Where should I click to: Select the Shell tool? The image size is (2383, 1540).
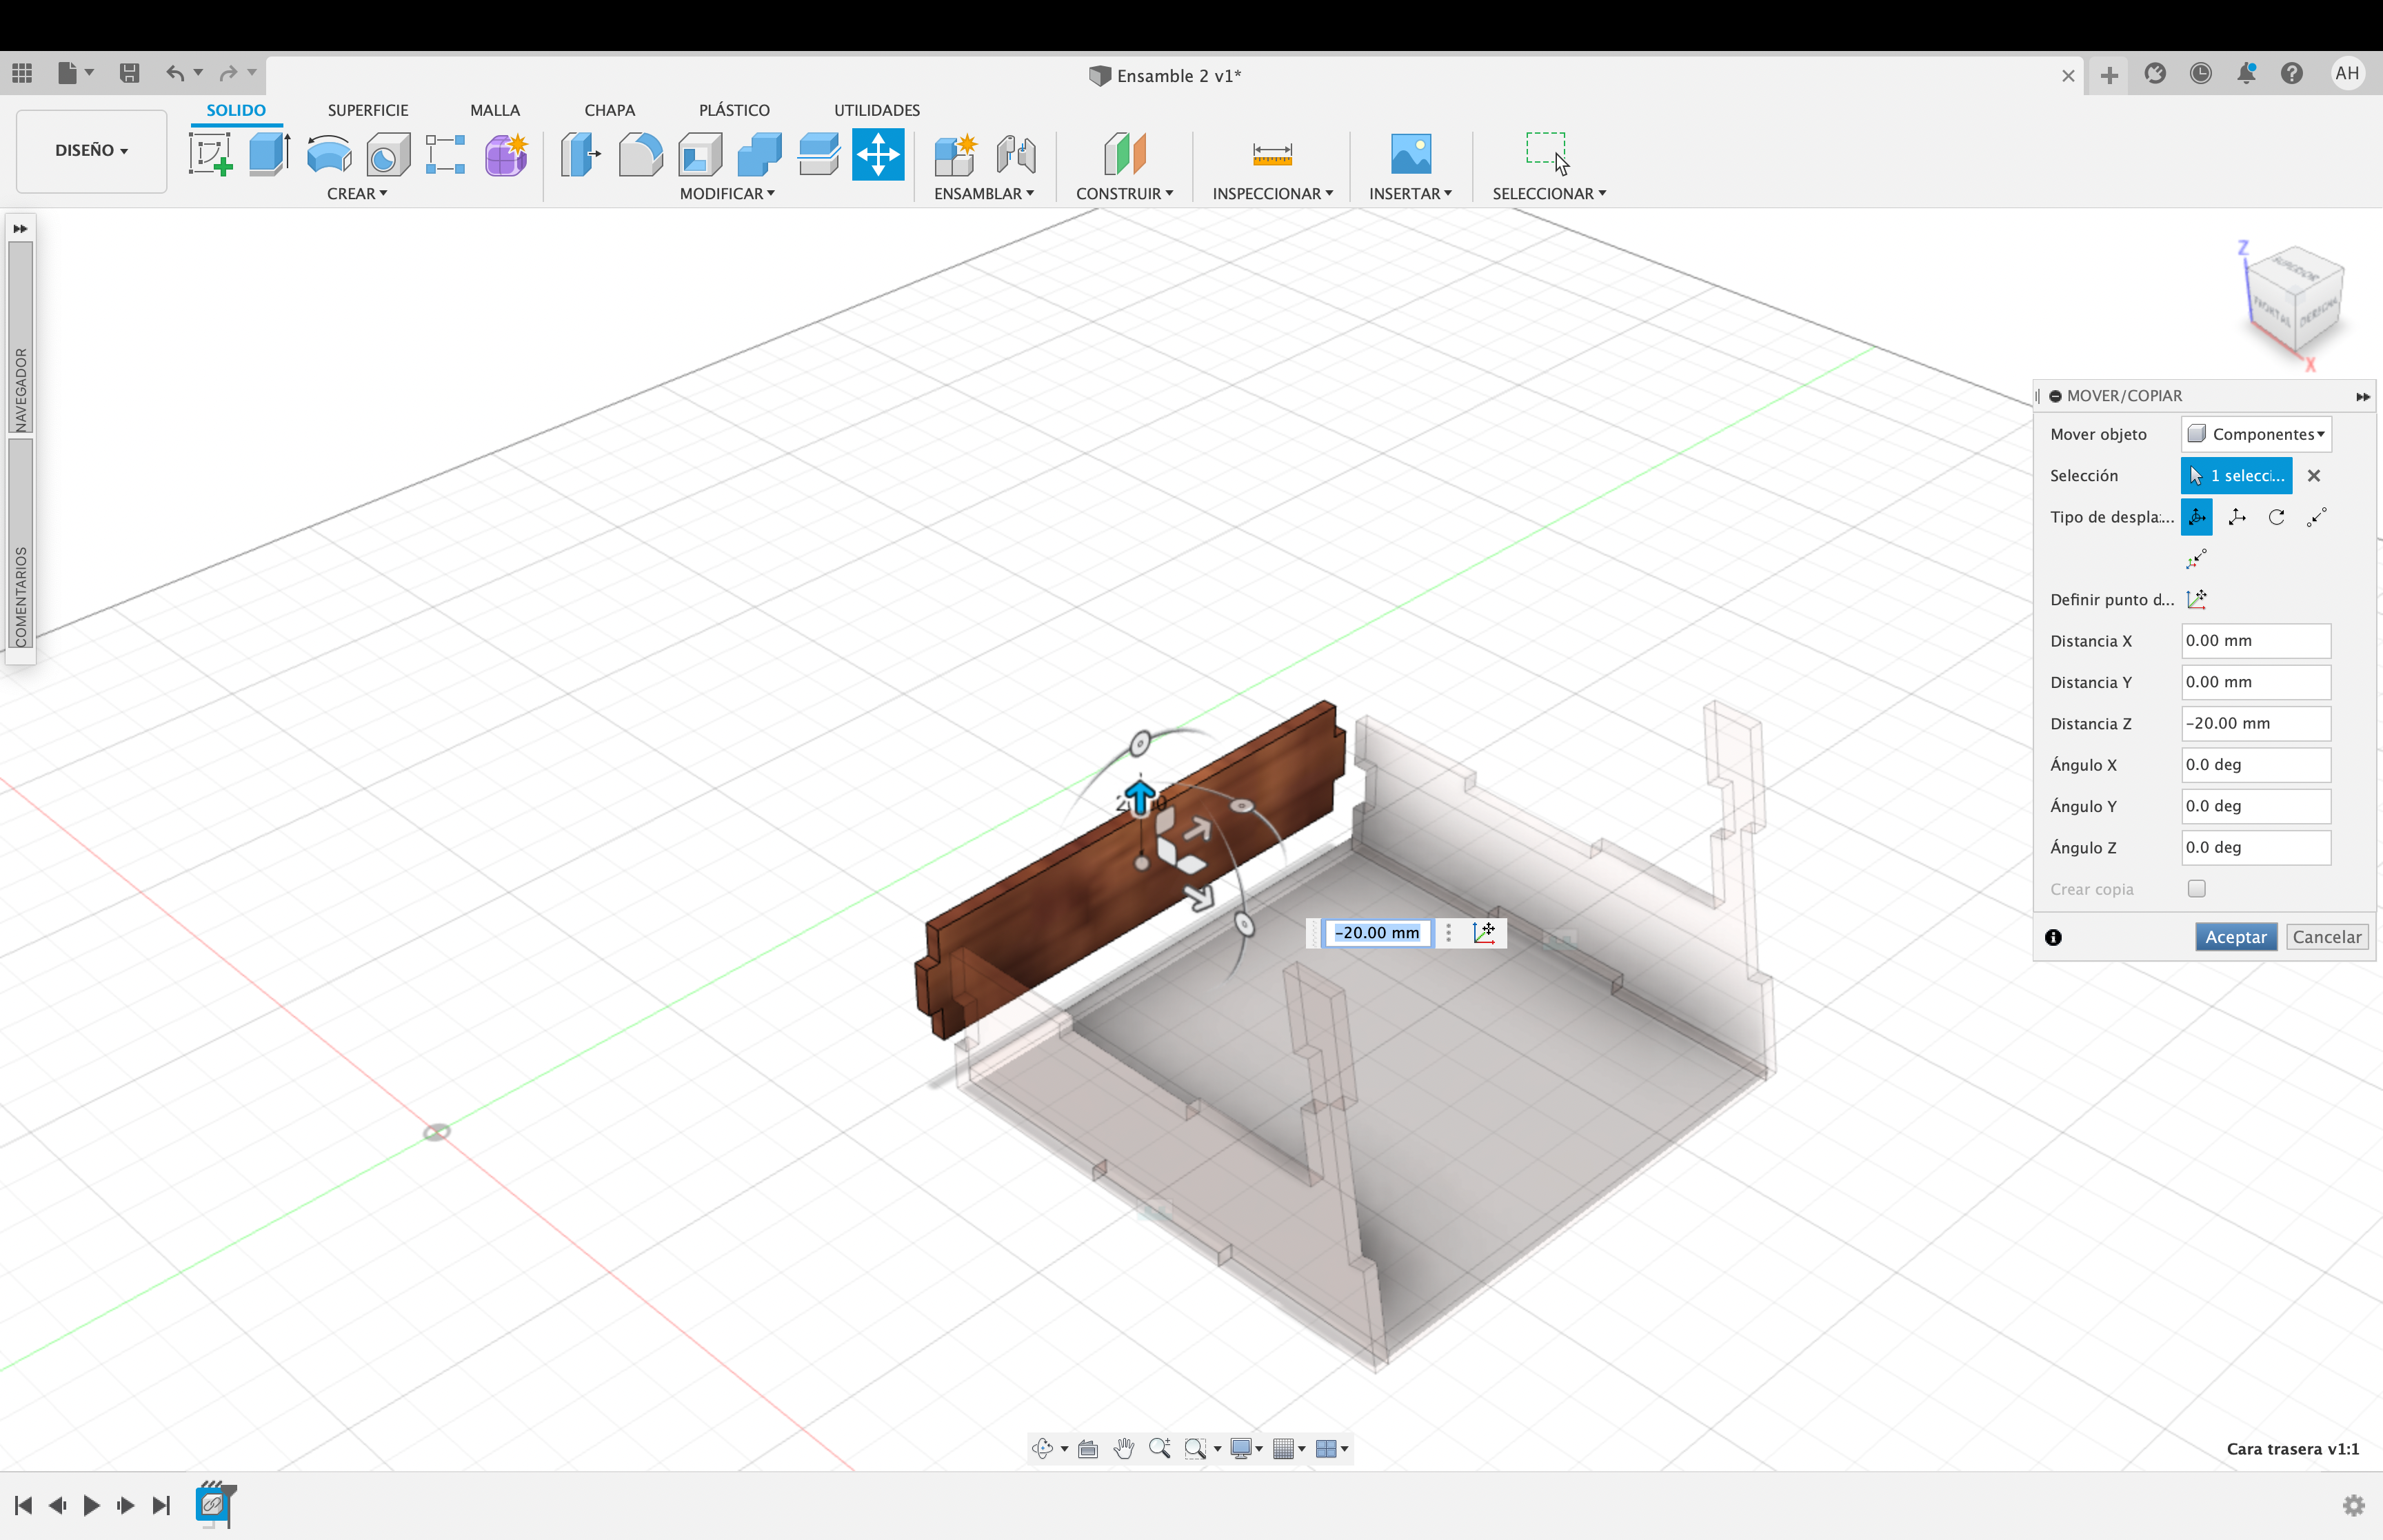(700, 155)
